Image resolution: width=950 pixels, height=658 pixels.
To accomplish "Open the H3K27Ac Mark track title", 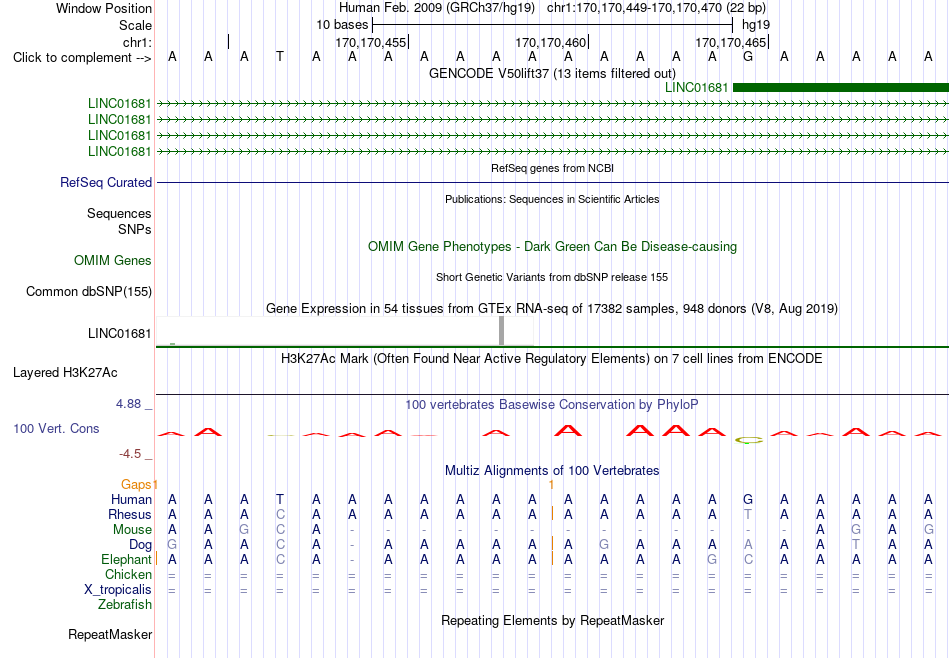I will coord(552,359).
